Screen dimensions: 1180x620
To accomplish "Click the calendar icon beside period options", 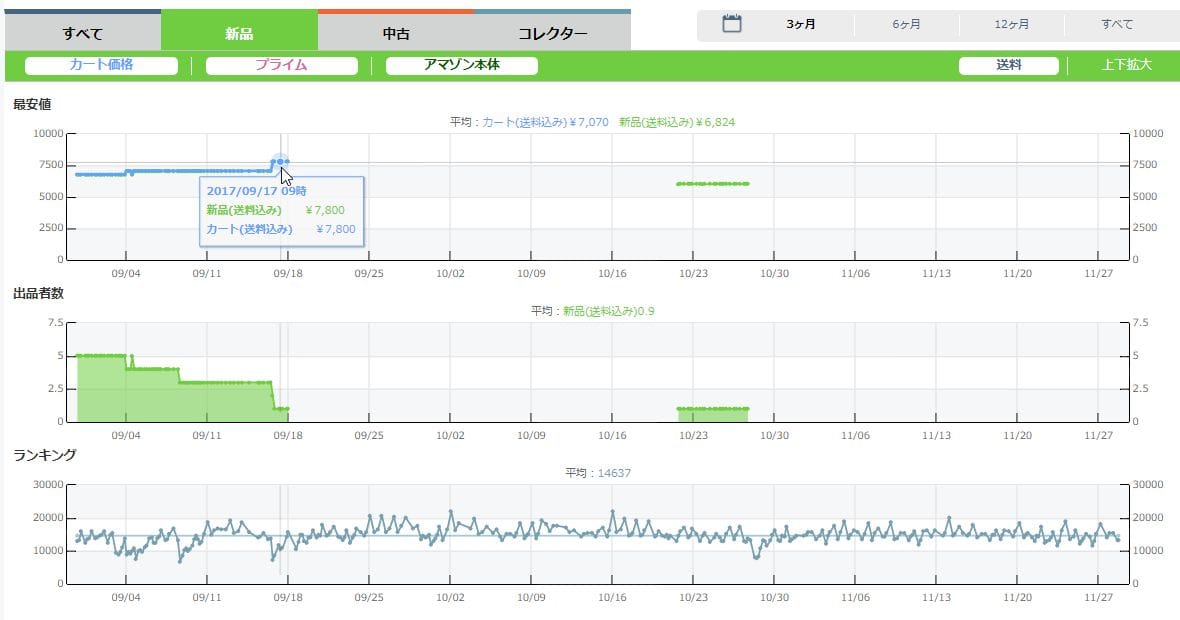I will pos(732,24).
